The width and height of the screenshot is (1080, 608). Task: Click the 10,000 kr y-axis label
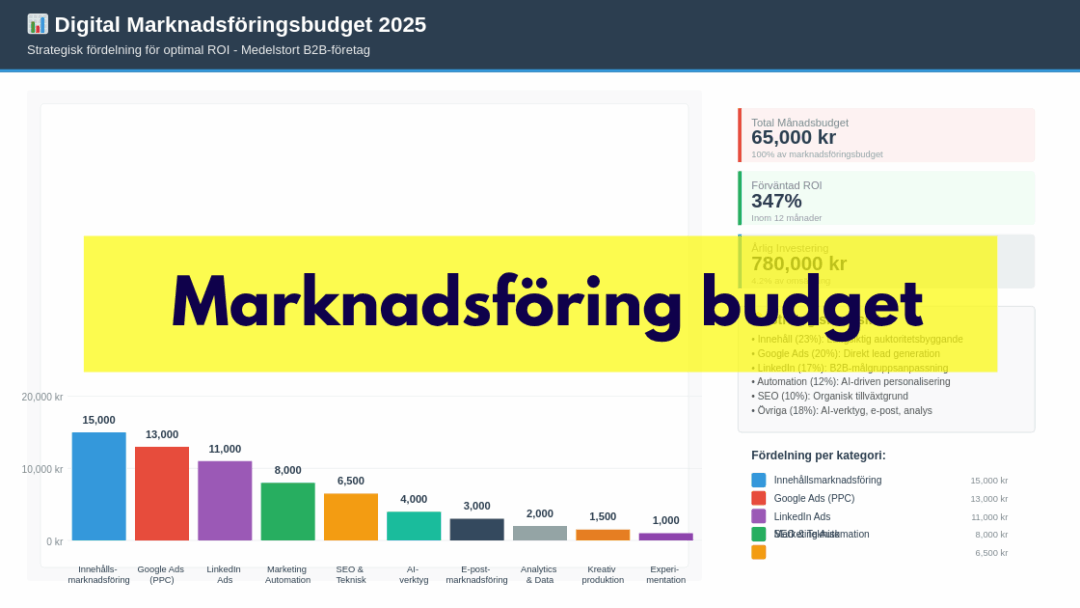click(42, 469)
